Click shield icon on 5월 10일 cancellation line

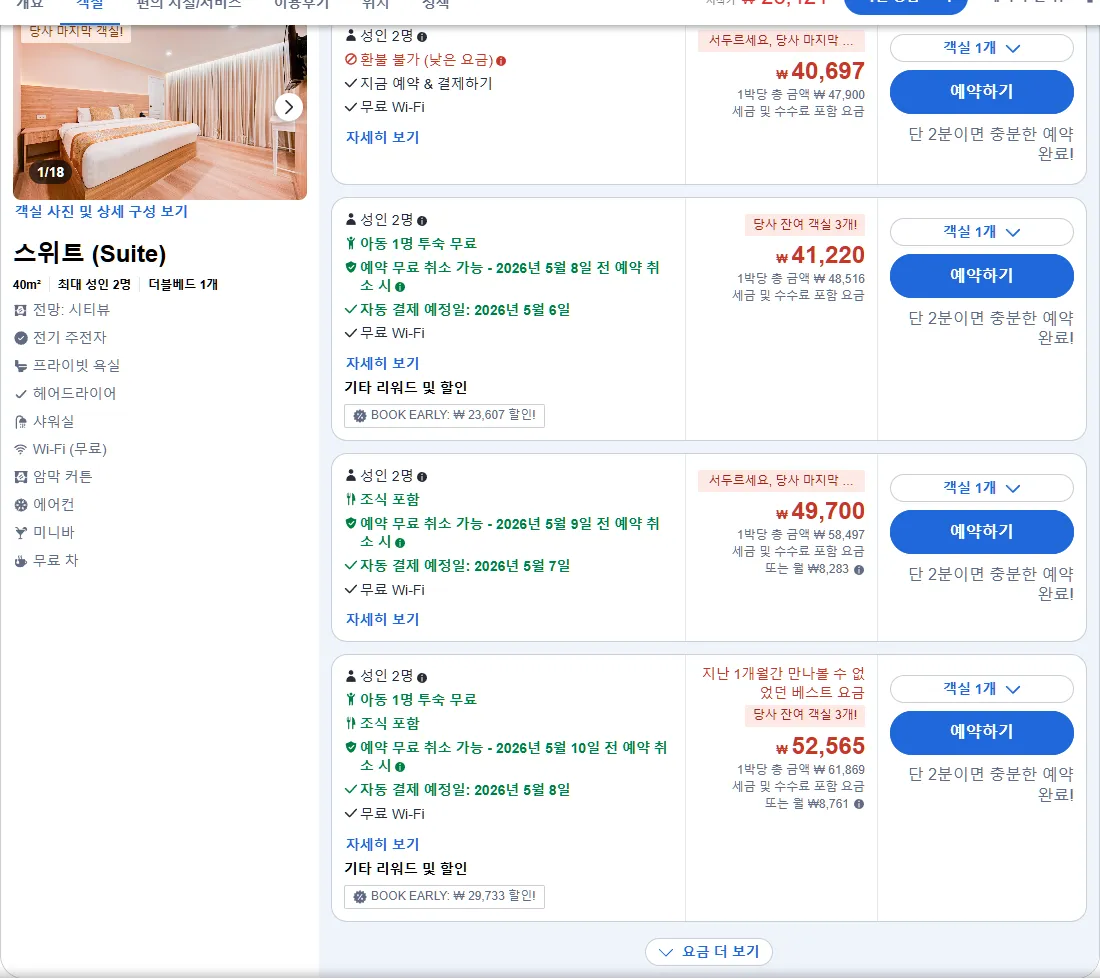click(x=351, y=748)
